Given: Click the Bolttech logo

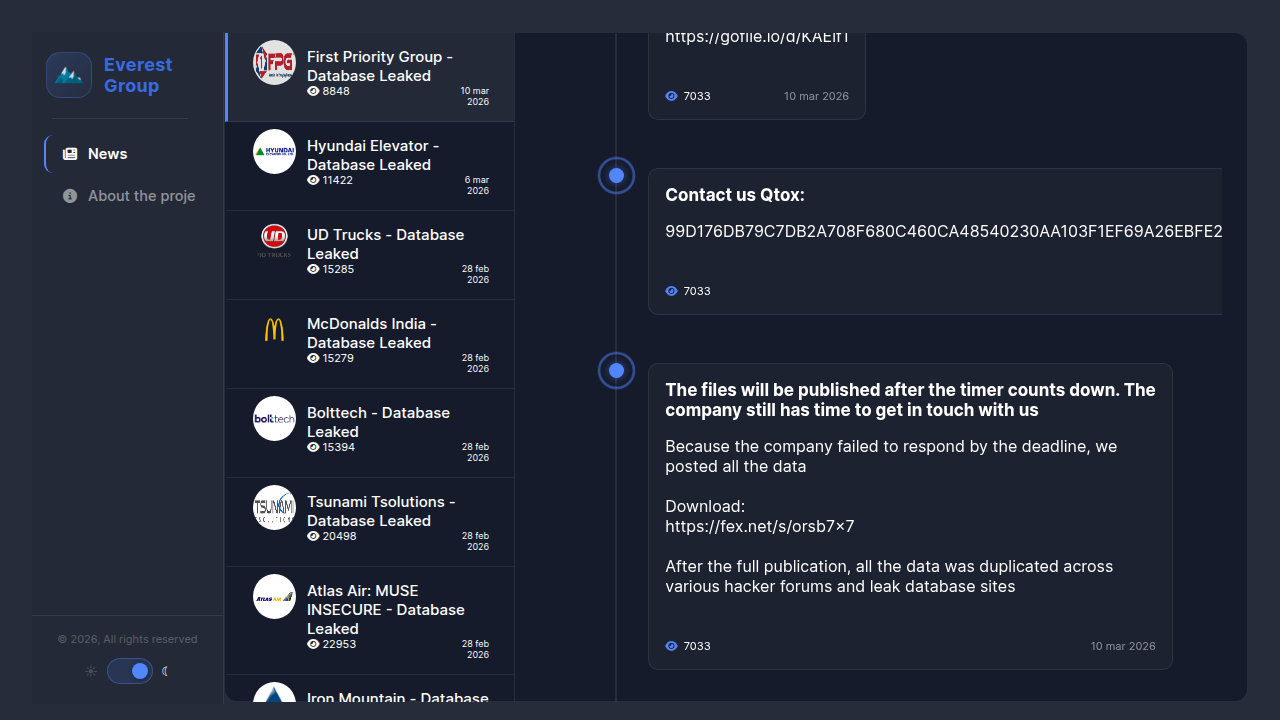Looking at the screenshot, I should pos(274,418).
